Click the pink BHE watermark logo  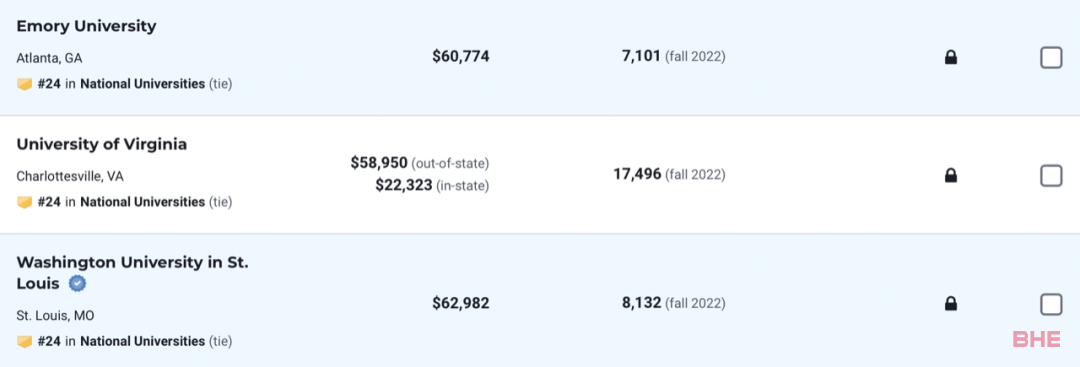(1037, 339)
